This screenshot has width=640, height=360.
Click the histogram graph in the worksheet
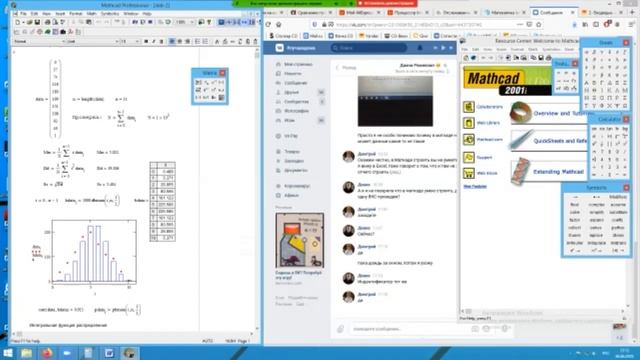click(94, 251)
